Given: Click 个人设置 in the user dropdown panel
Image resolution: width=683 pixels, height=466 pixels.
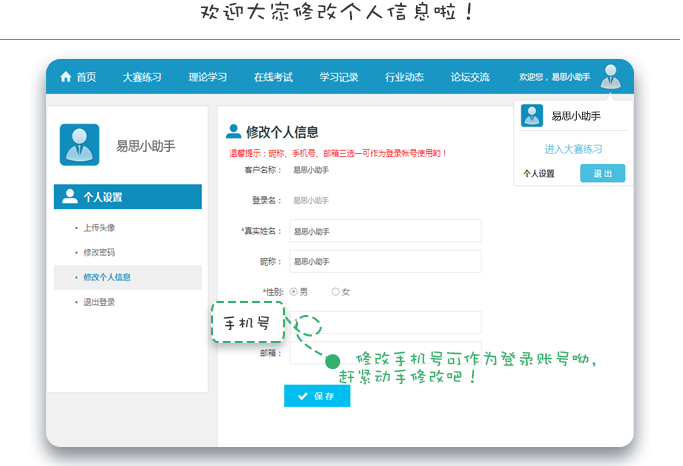Looking at the screenshot, I should coord(539,174).
